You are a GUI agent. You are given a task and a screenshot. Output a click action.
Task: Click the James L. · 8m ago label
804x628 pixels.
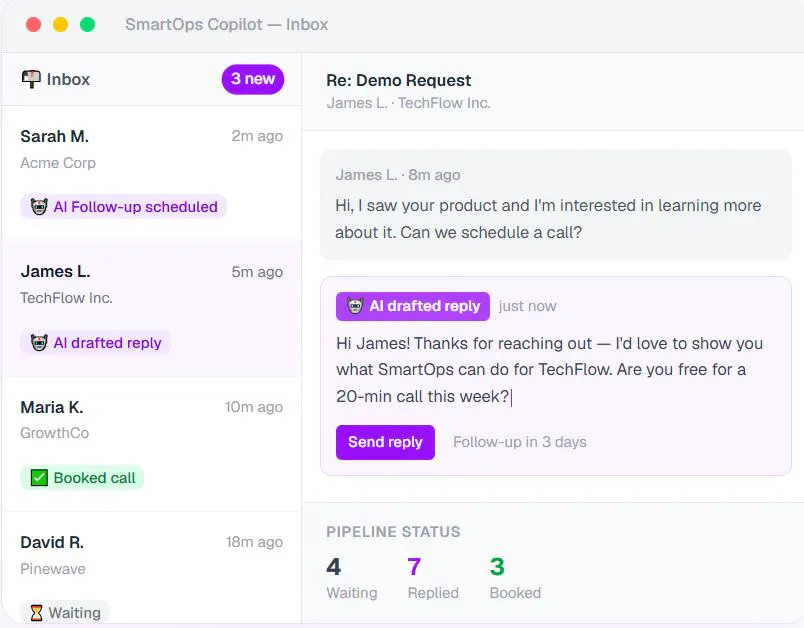pyautogui.click(x=398, y=175)
